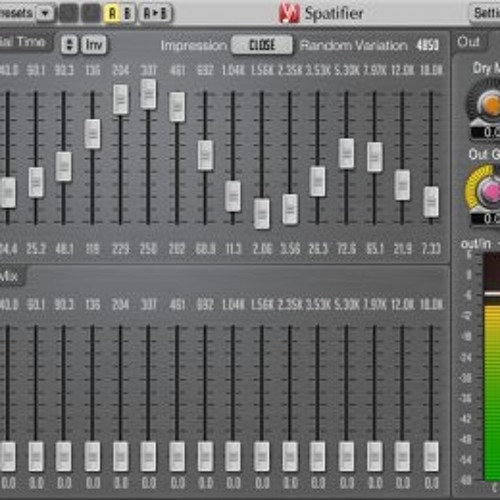
Task: Click Mix slider handle for 3.53K band
Action: point(317,456)
